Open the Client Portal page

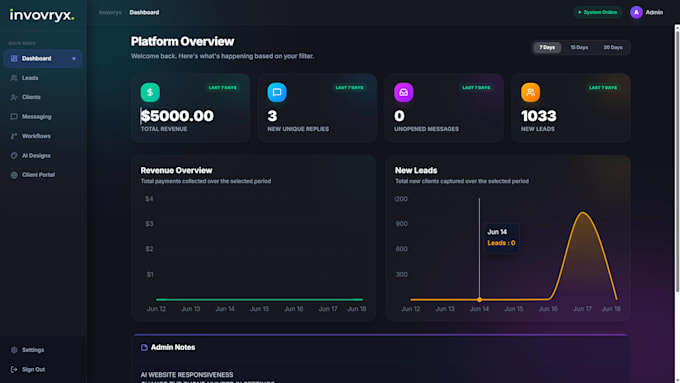42,175
